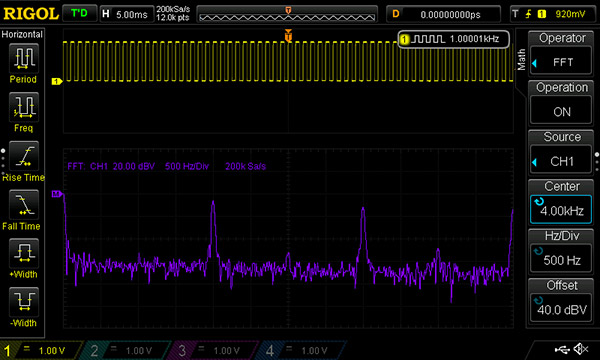Select the Period measurement icon
The image size is (600, 360).
tap(24, 58)
